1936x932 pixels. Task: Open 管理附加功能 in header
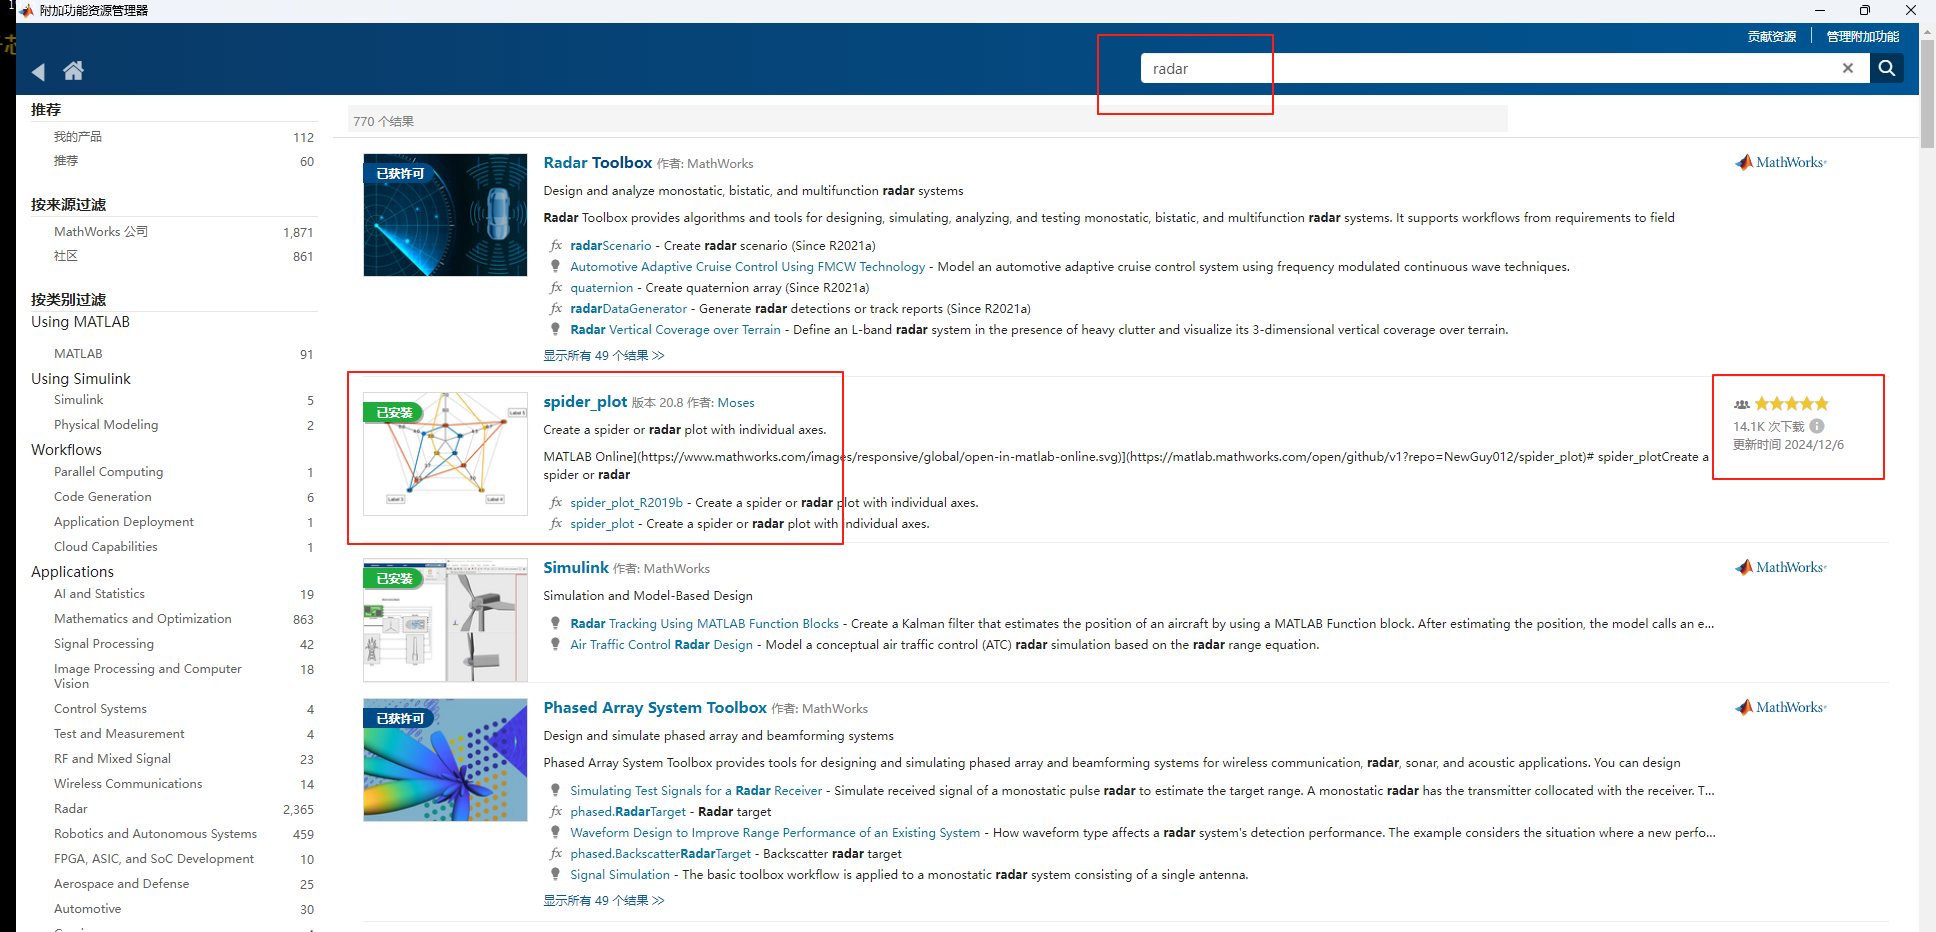coord(1863,36)
